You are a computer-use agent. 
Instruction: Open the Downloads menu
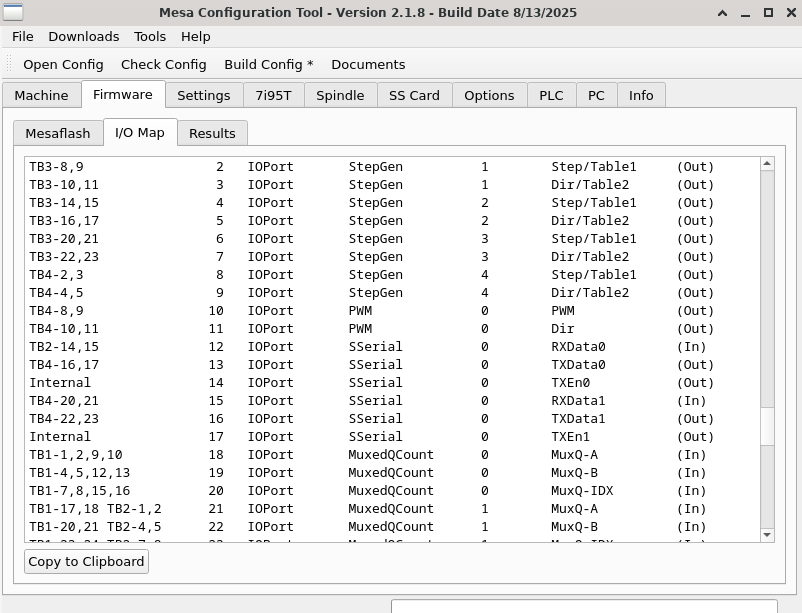coord(84,36)
